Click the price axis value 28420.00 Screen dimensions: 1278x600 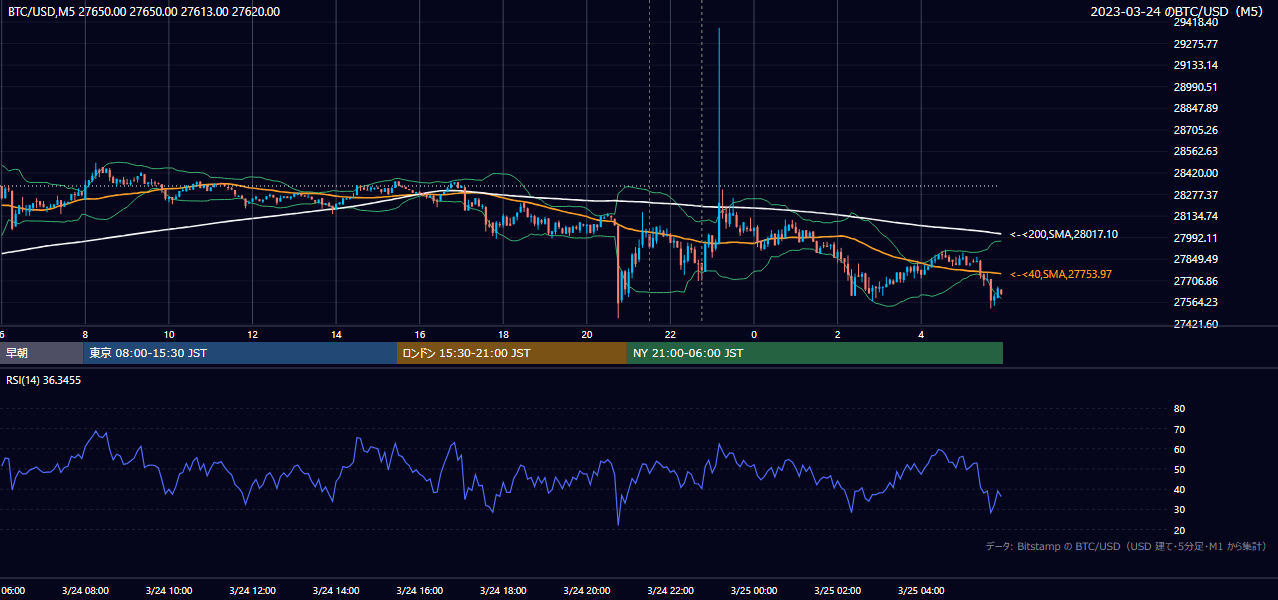pyautogui.click(x=1195, y=173)
